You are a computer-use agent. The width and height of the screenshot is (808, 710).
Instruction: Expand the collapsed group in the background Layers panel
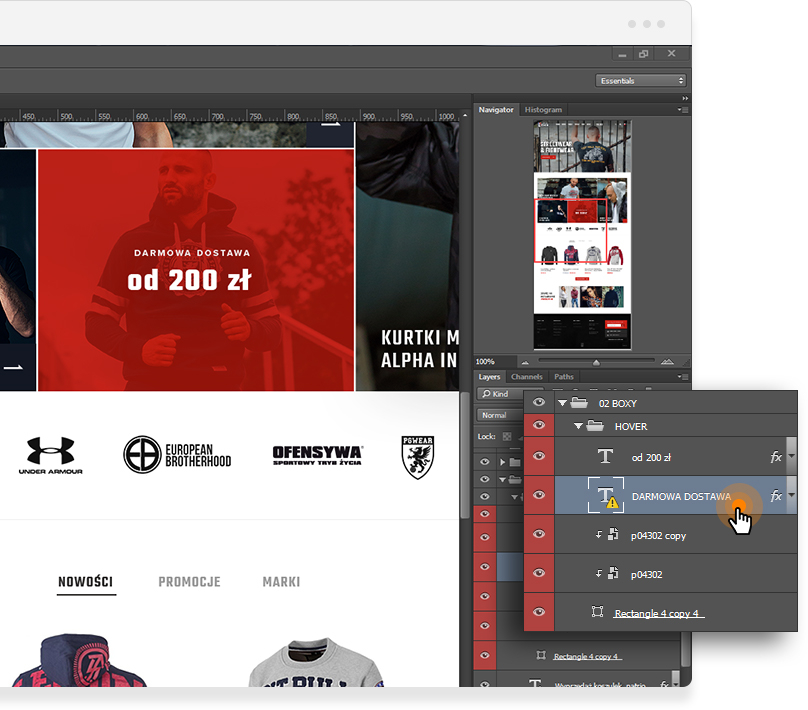pyautogui.click(x=502, y=462)
